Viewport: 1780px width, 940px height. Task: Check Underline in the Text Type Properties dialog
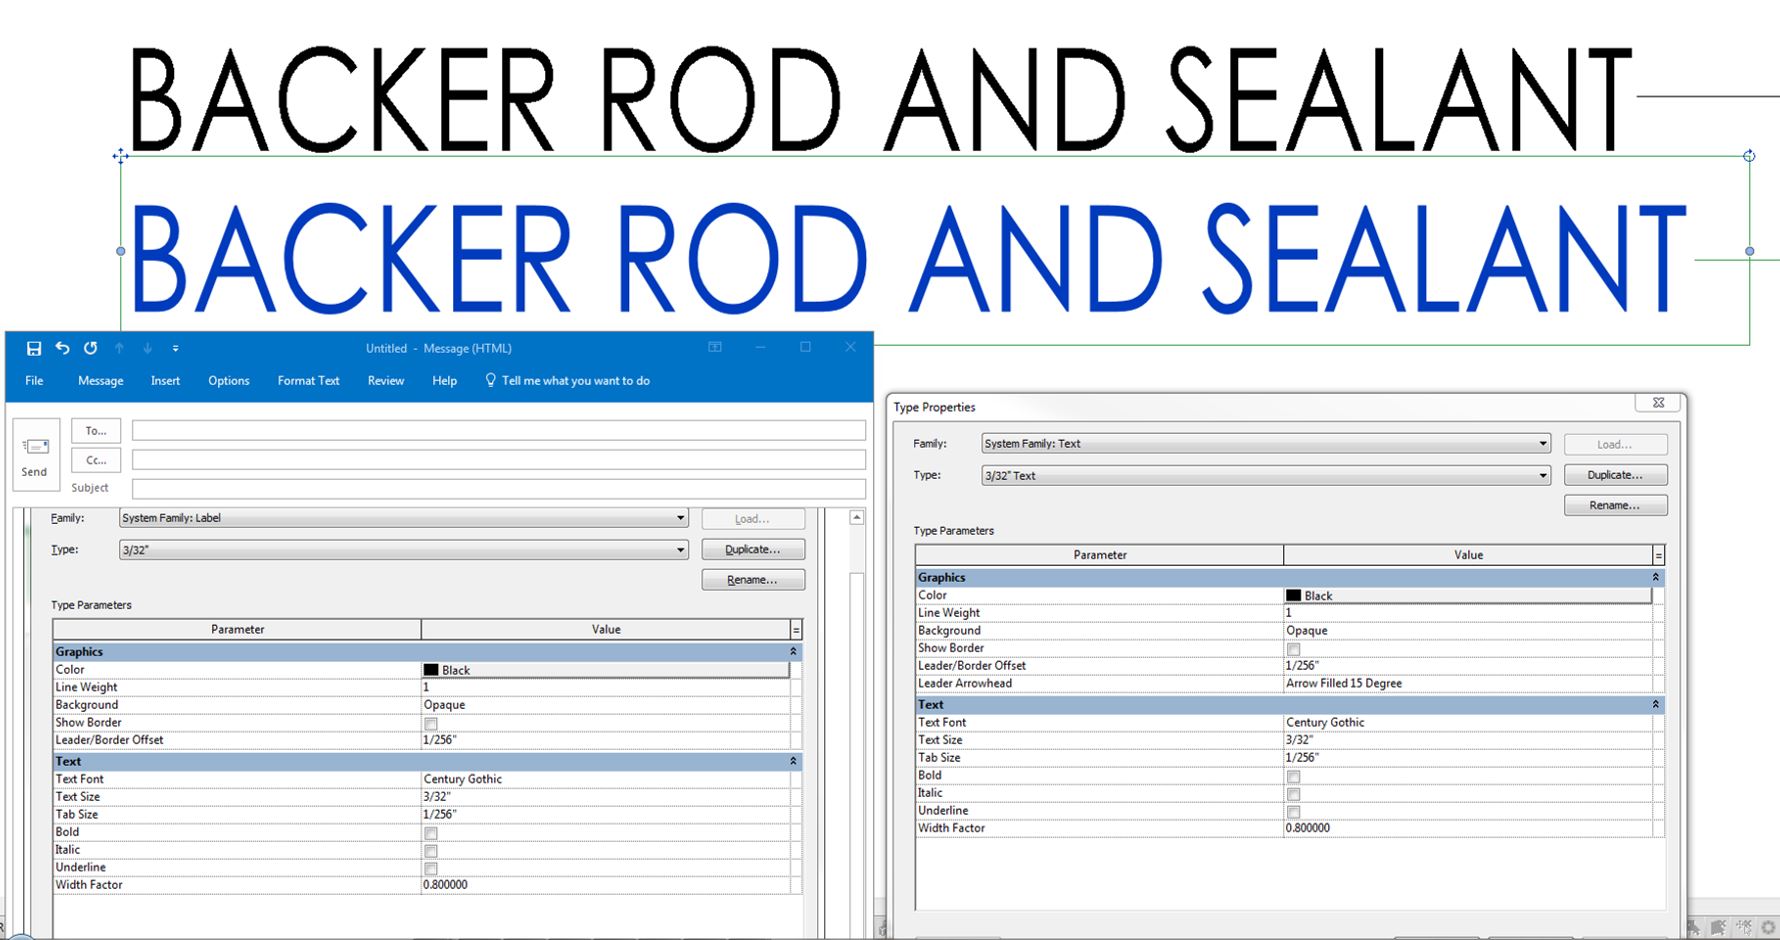pyautogui.click(x=1293, y=812)
